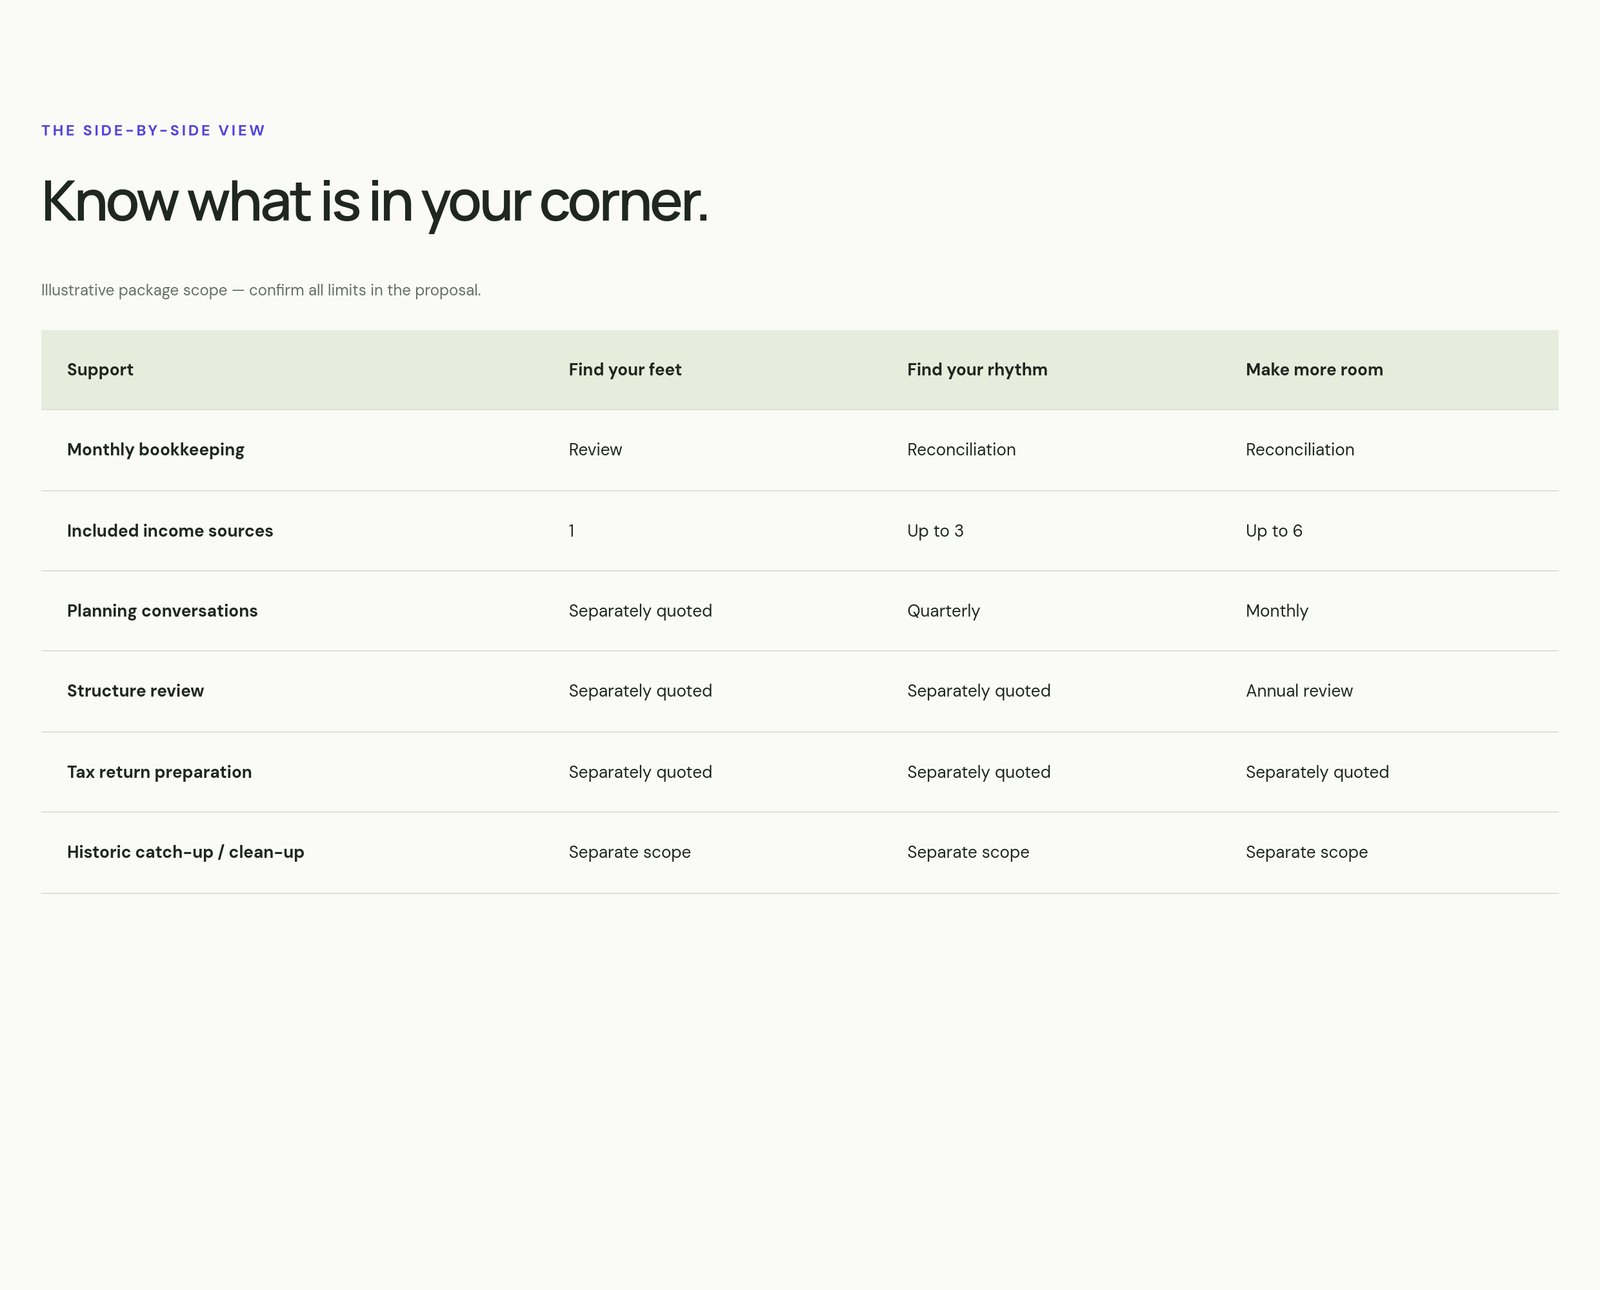Click 'Review' in Monthly bookkeeping row
Screen dimensions: 1600x1290
coord(595,450)
